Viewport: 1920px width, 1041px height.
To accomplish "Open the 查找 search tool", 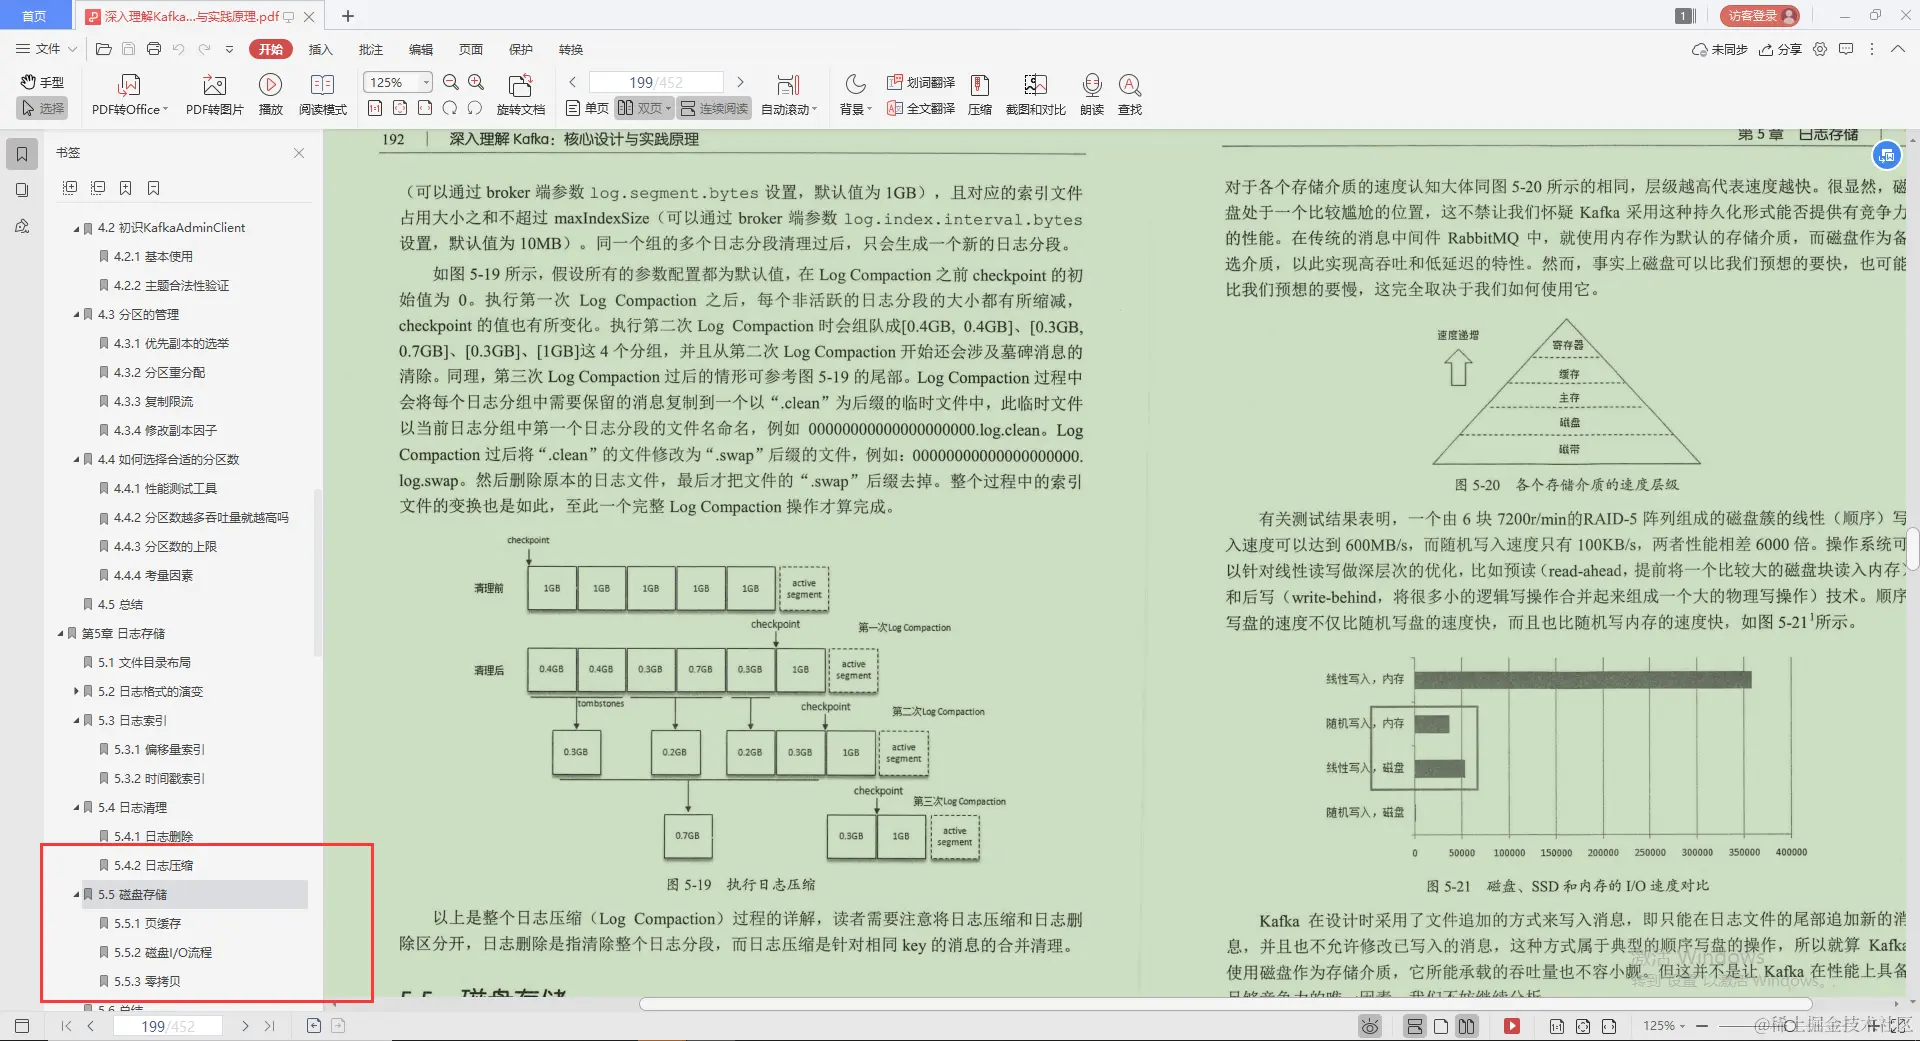I will pyautogui.click(x=1129, y=93).
